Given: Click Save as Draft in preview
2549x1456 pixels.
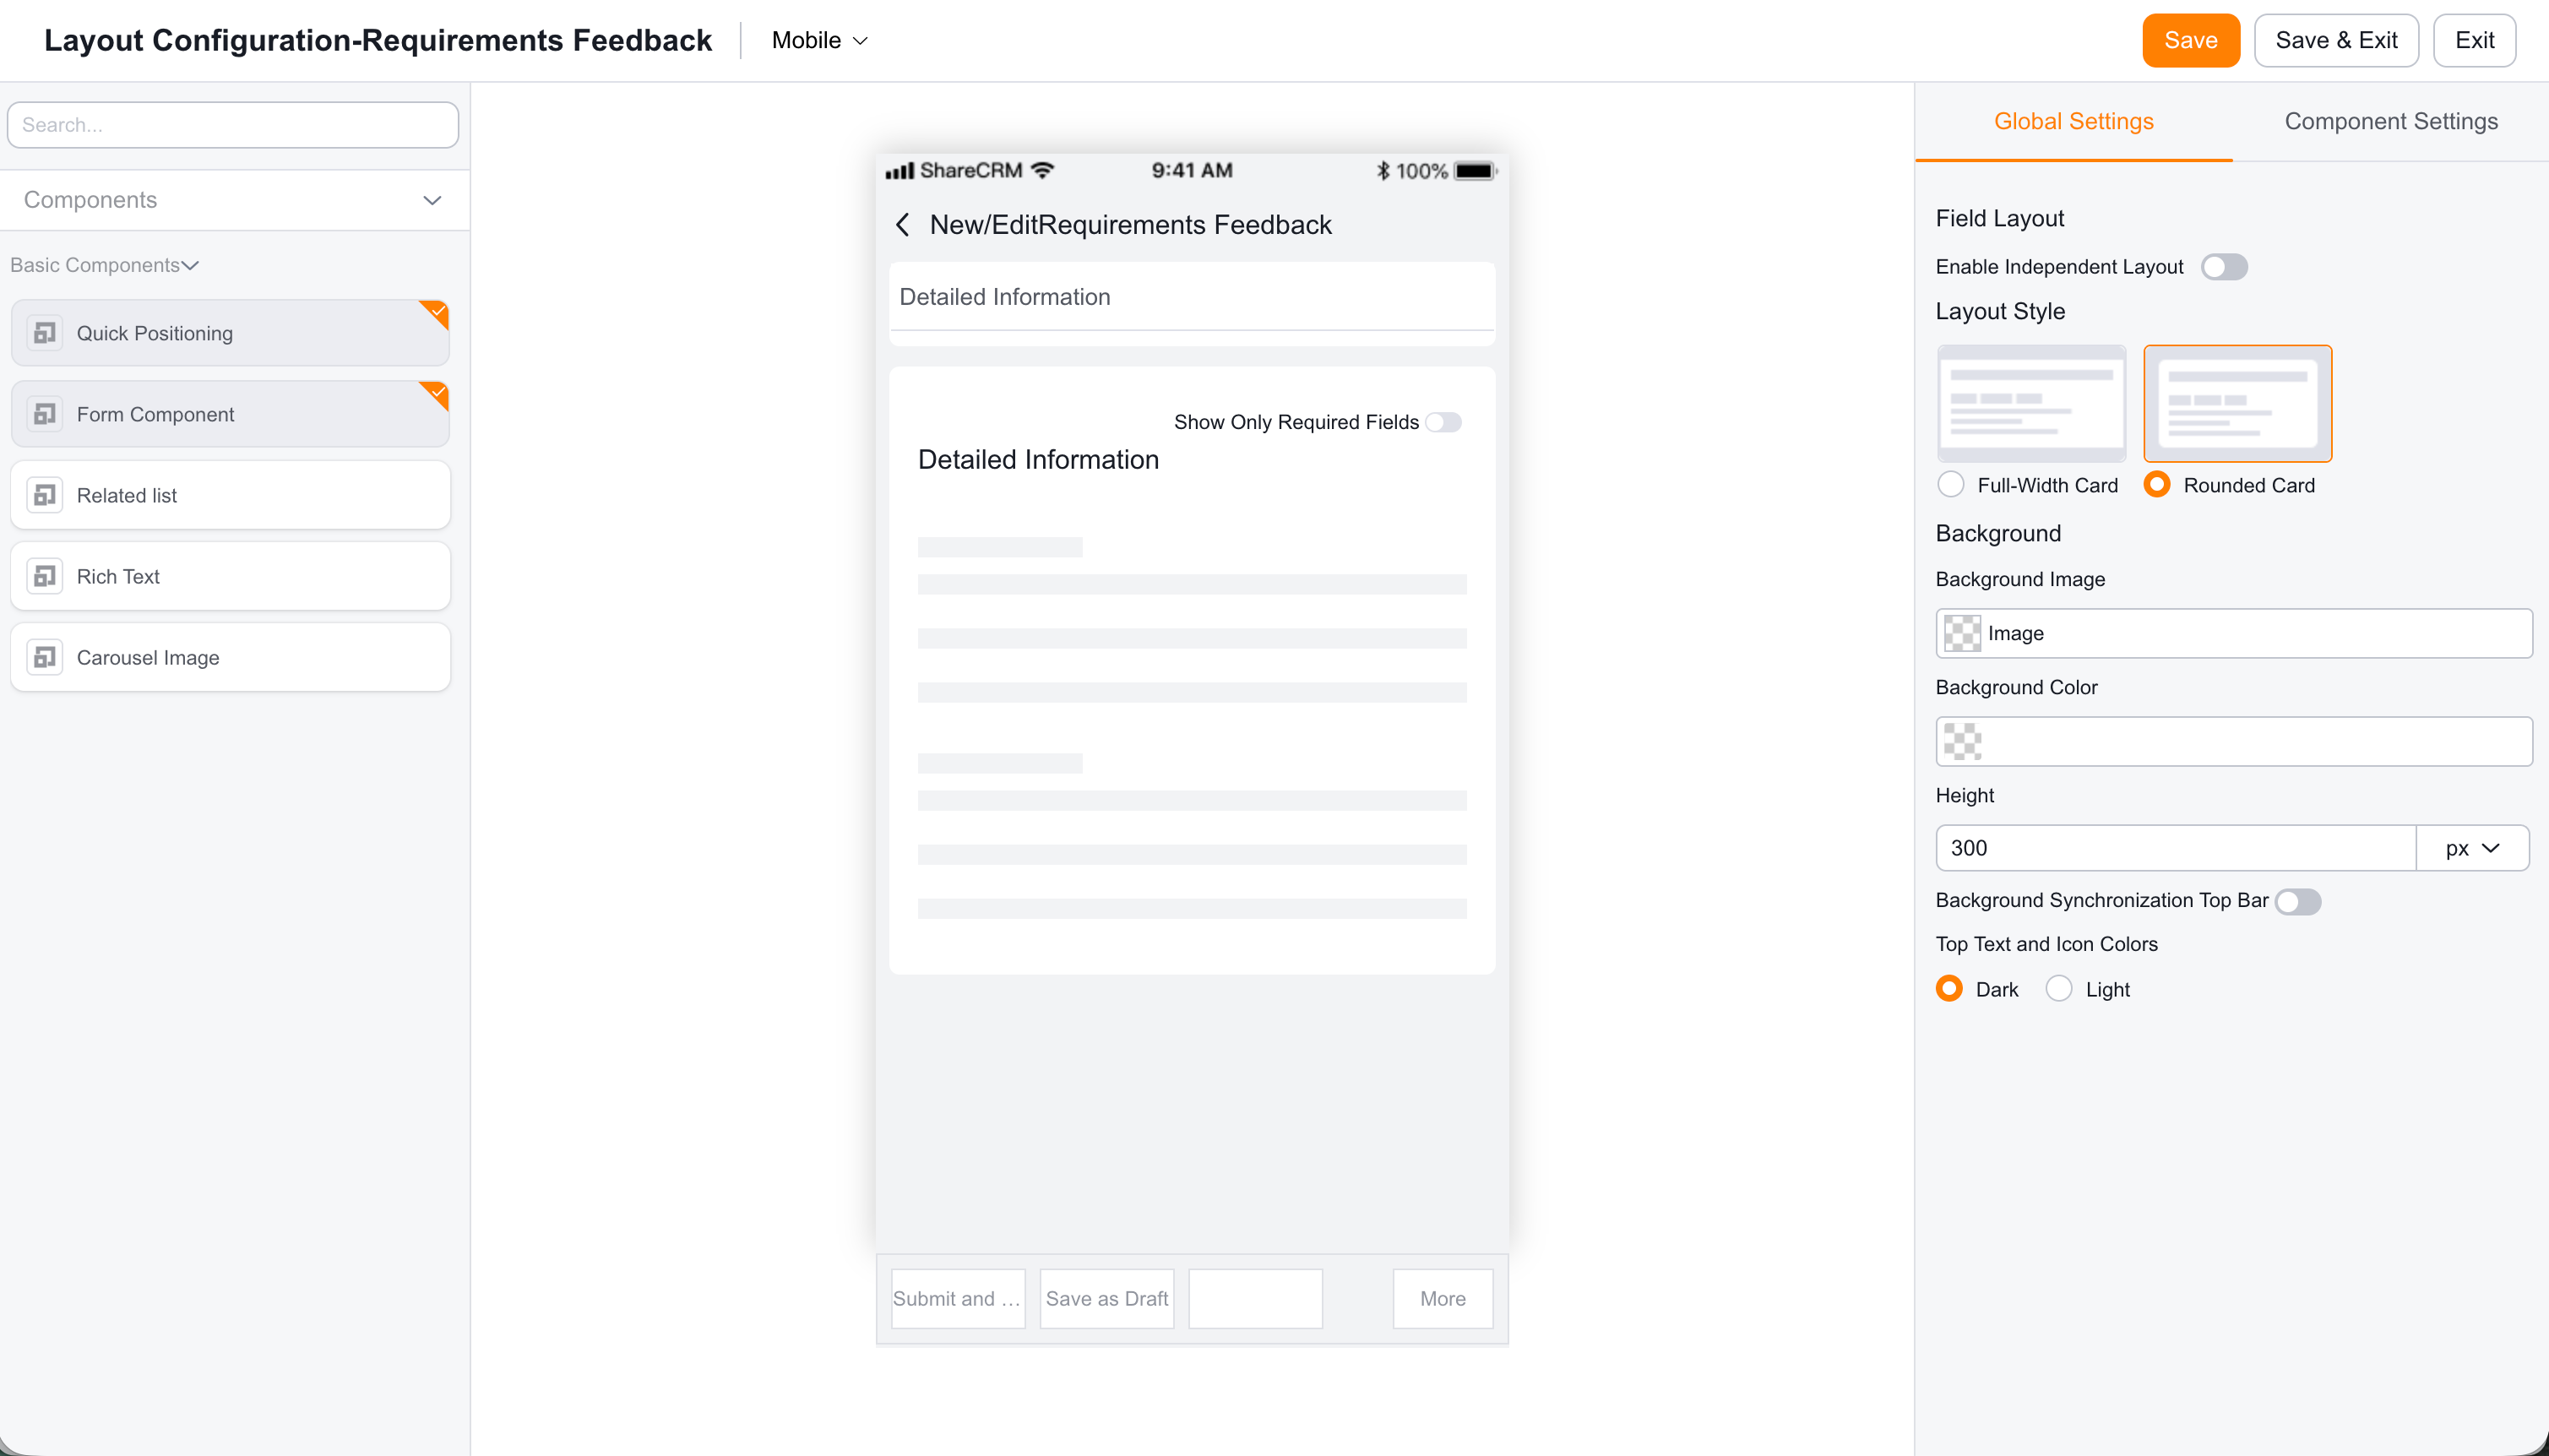Looking at the screenshot, I should 1106,1298.
